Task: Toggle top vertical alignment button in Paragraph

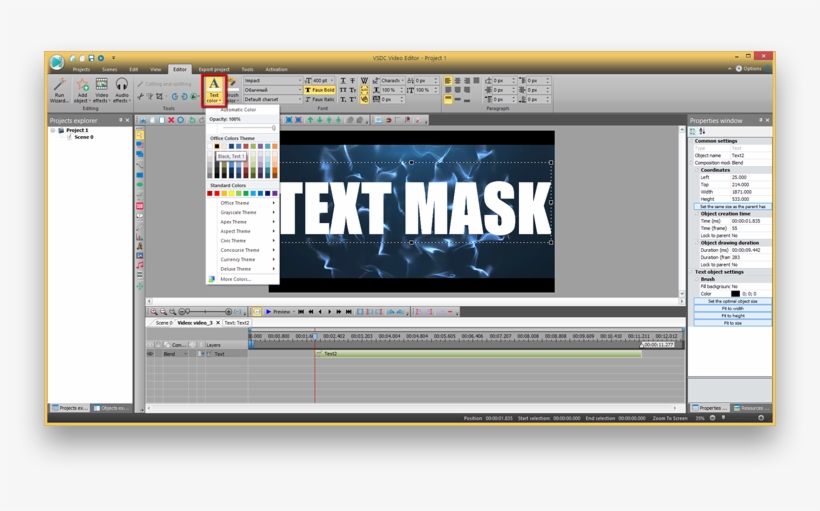Action: pos(448,99)
